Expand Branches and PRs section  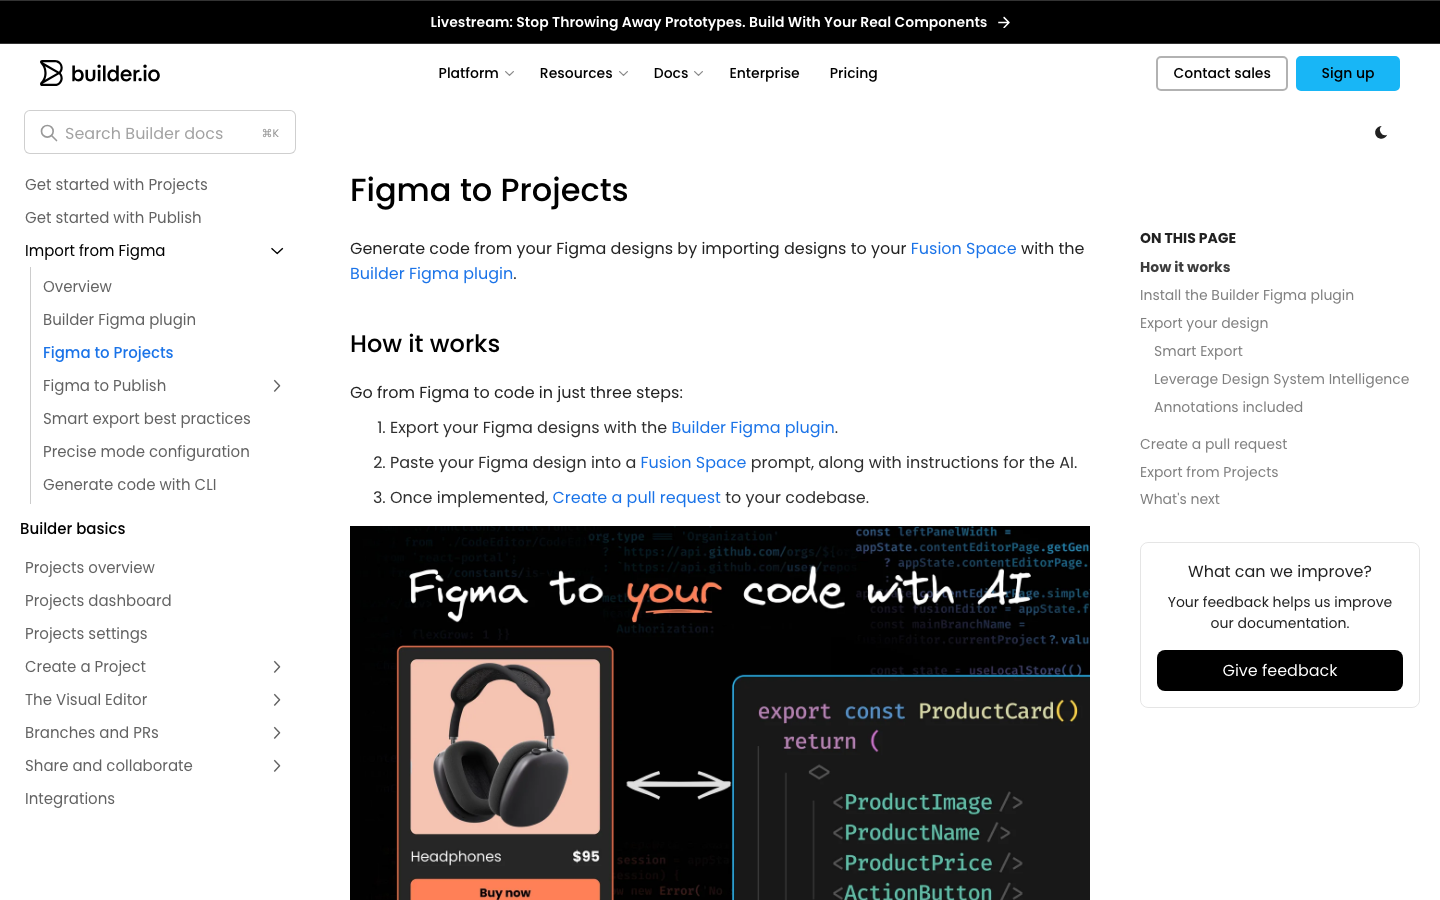pyautogui.click(x=277, y=733)
